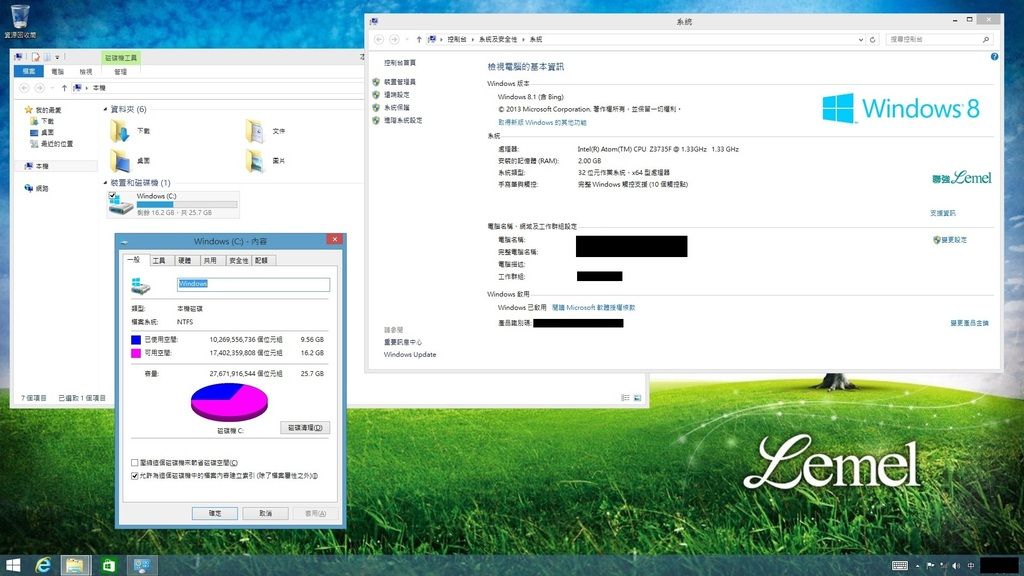Uncheck the allow file content indexing checkbox
The image size is (1024, 576).
(x=135, y=476)
